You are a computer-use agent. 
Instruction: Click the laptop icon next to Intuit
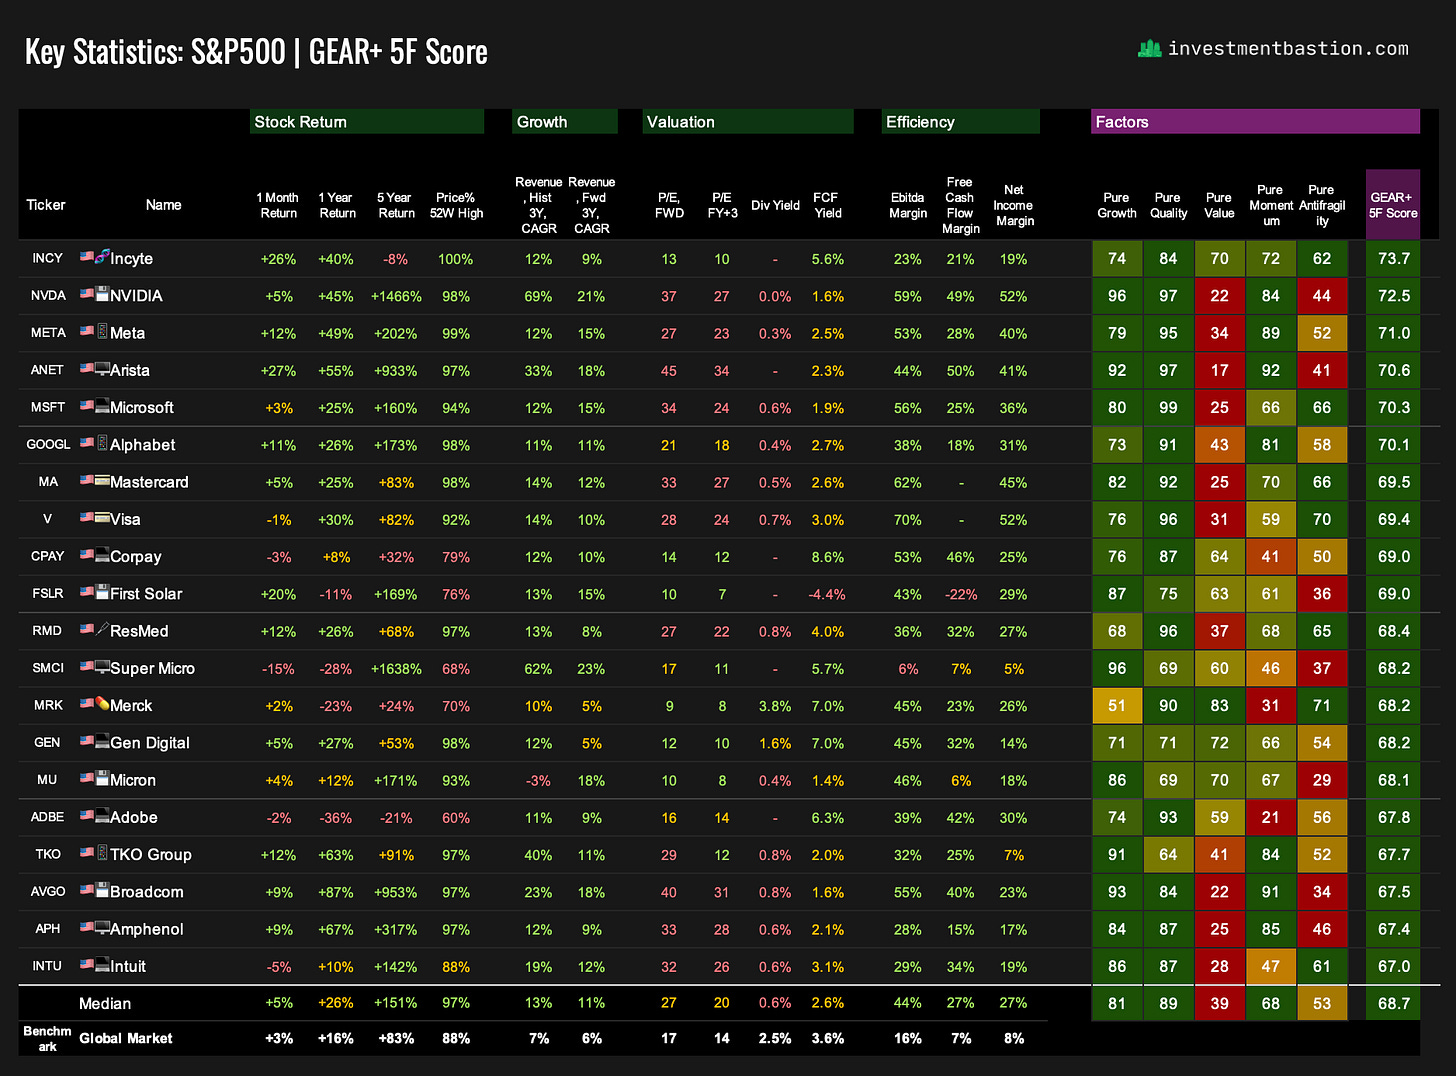[102, 965]
